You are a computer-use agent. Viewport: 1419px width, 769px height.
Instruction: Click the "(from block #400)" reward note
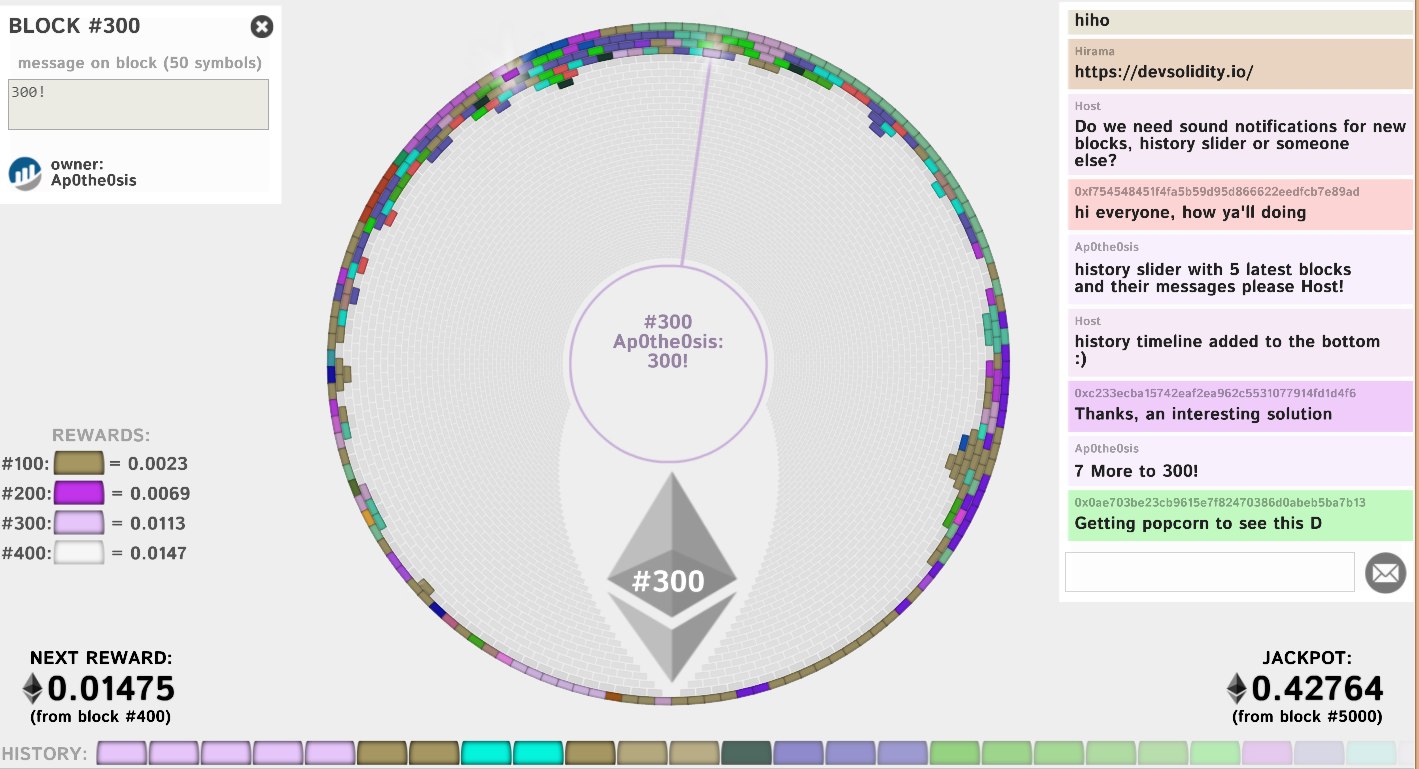pos(101,716)
